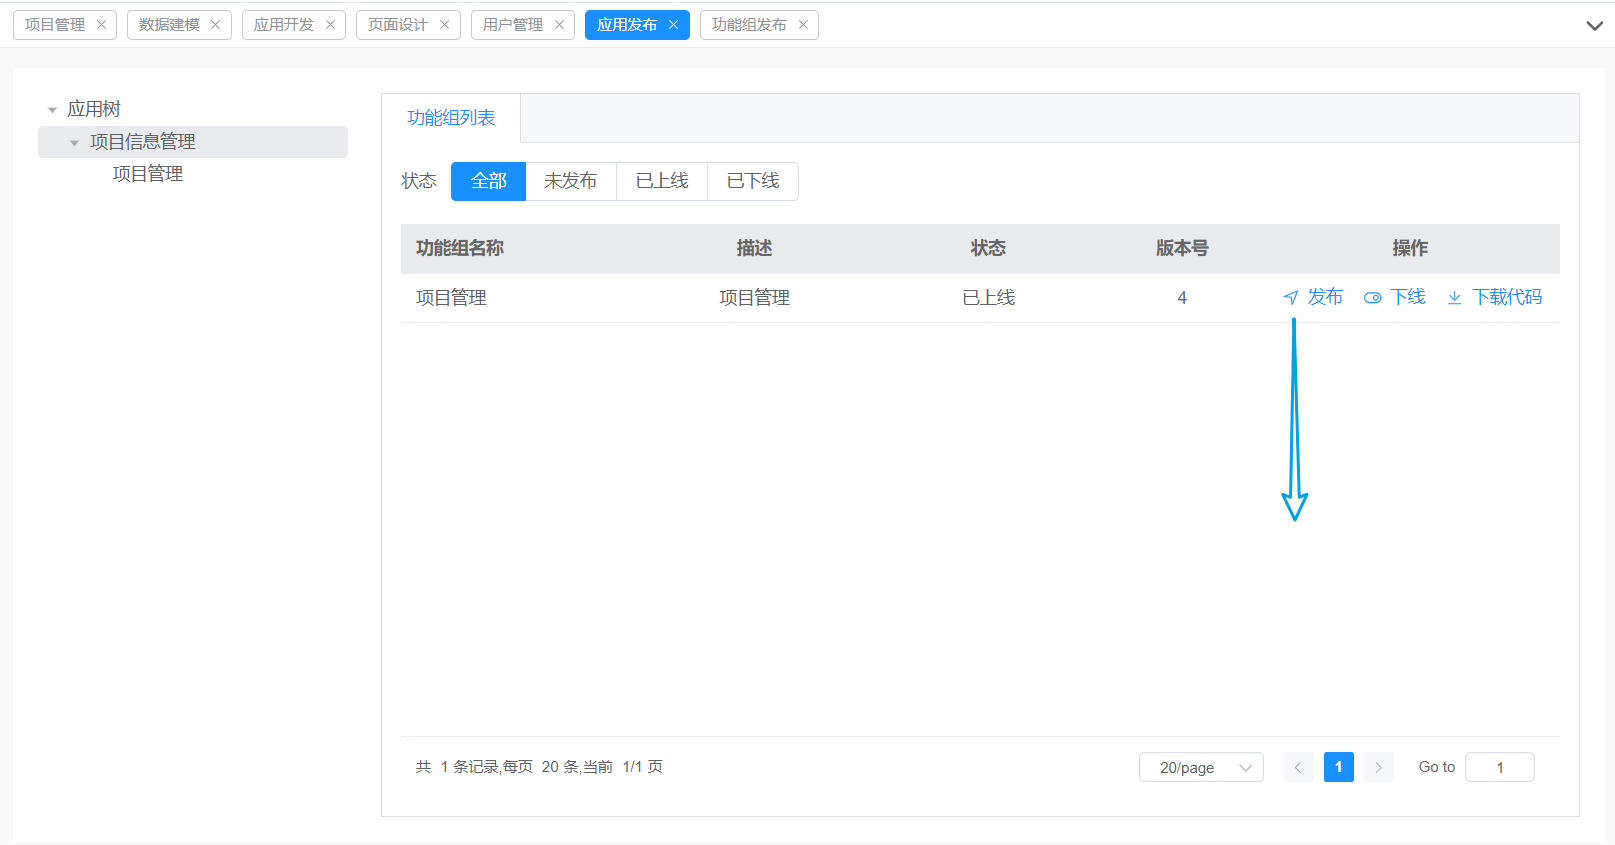Filter list by 未发布 status
Viewport: 1615px width, 845px height.
pyautogui.click(x=570, y=181)
